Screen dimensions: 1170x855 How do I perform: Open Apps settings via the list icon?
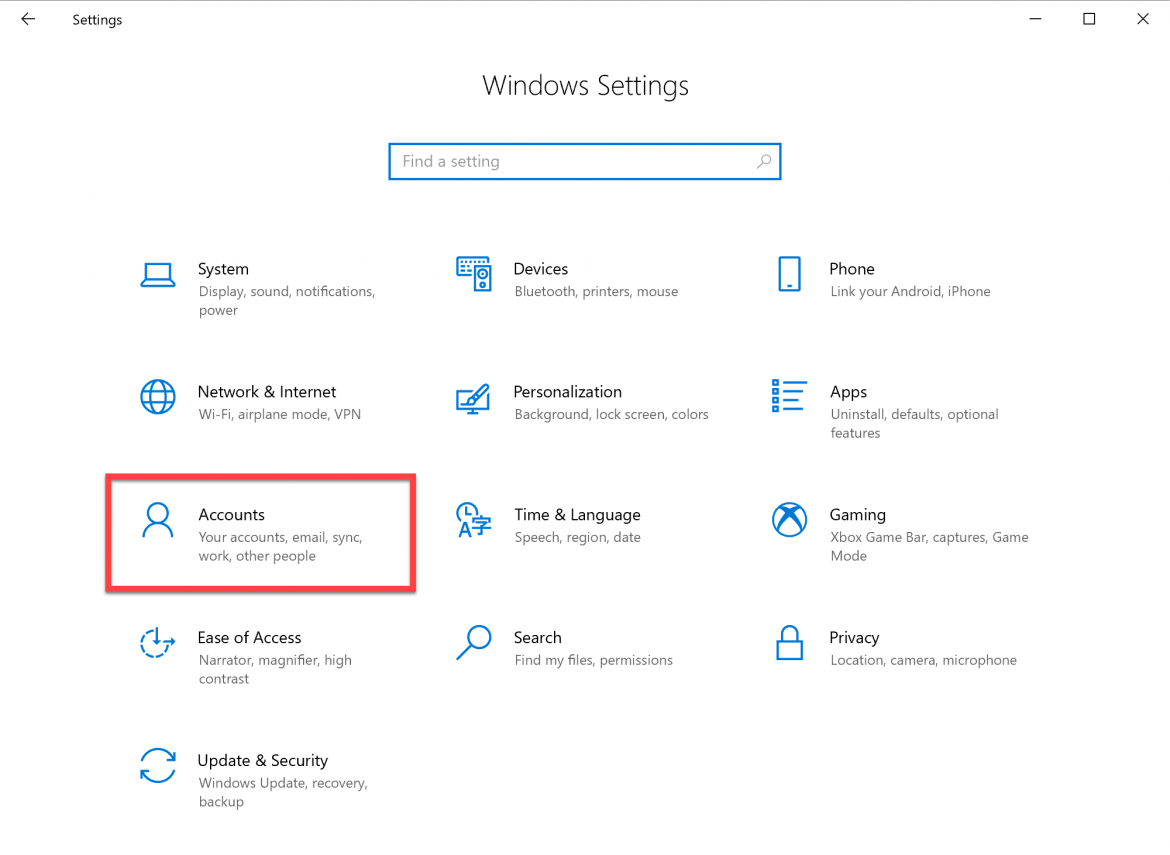click(789, 397)
